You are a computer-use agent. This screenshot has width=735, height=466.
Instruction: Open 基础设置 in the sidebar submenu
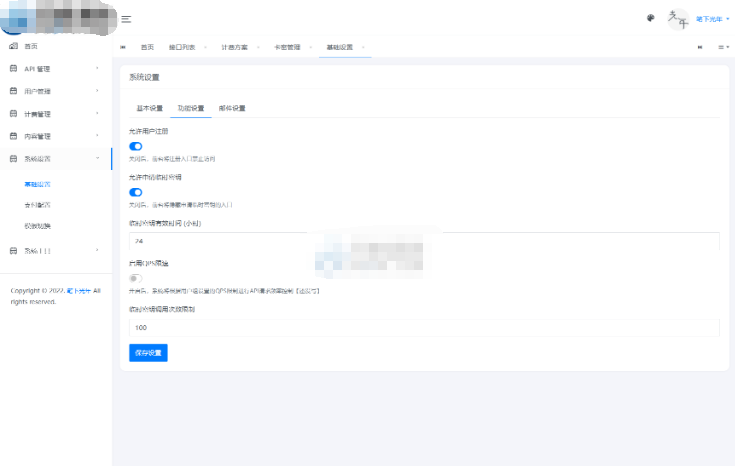click(x=38, y=184)
